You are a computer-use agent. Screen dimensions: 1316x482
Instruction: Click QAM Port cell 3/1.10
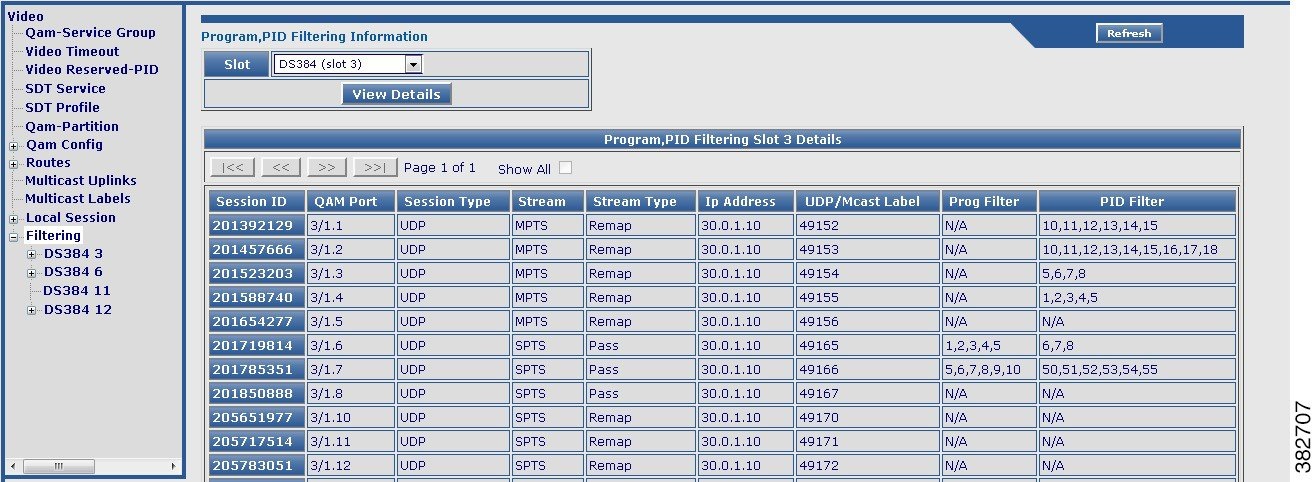point(350,418)
